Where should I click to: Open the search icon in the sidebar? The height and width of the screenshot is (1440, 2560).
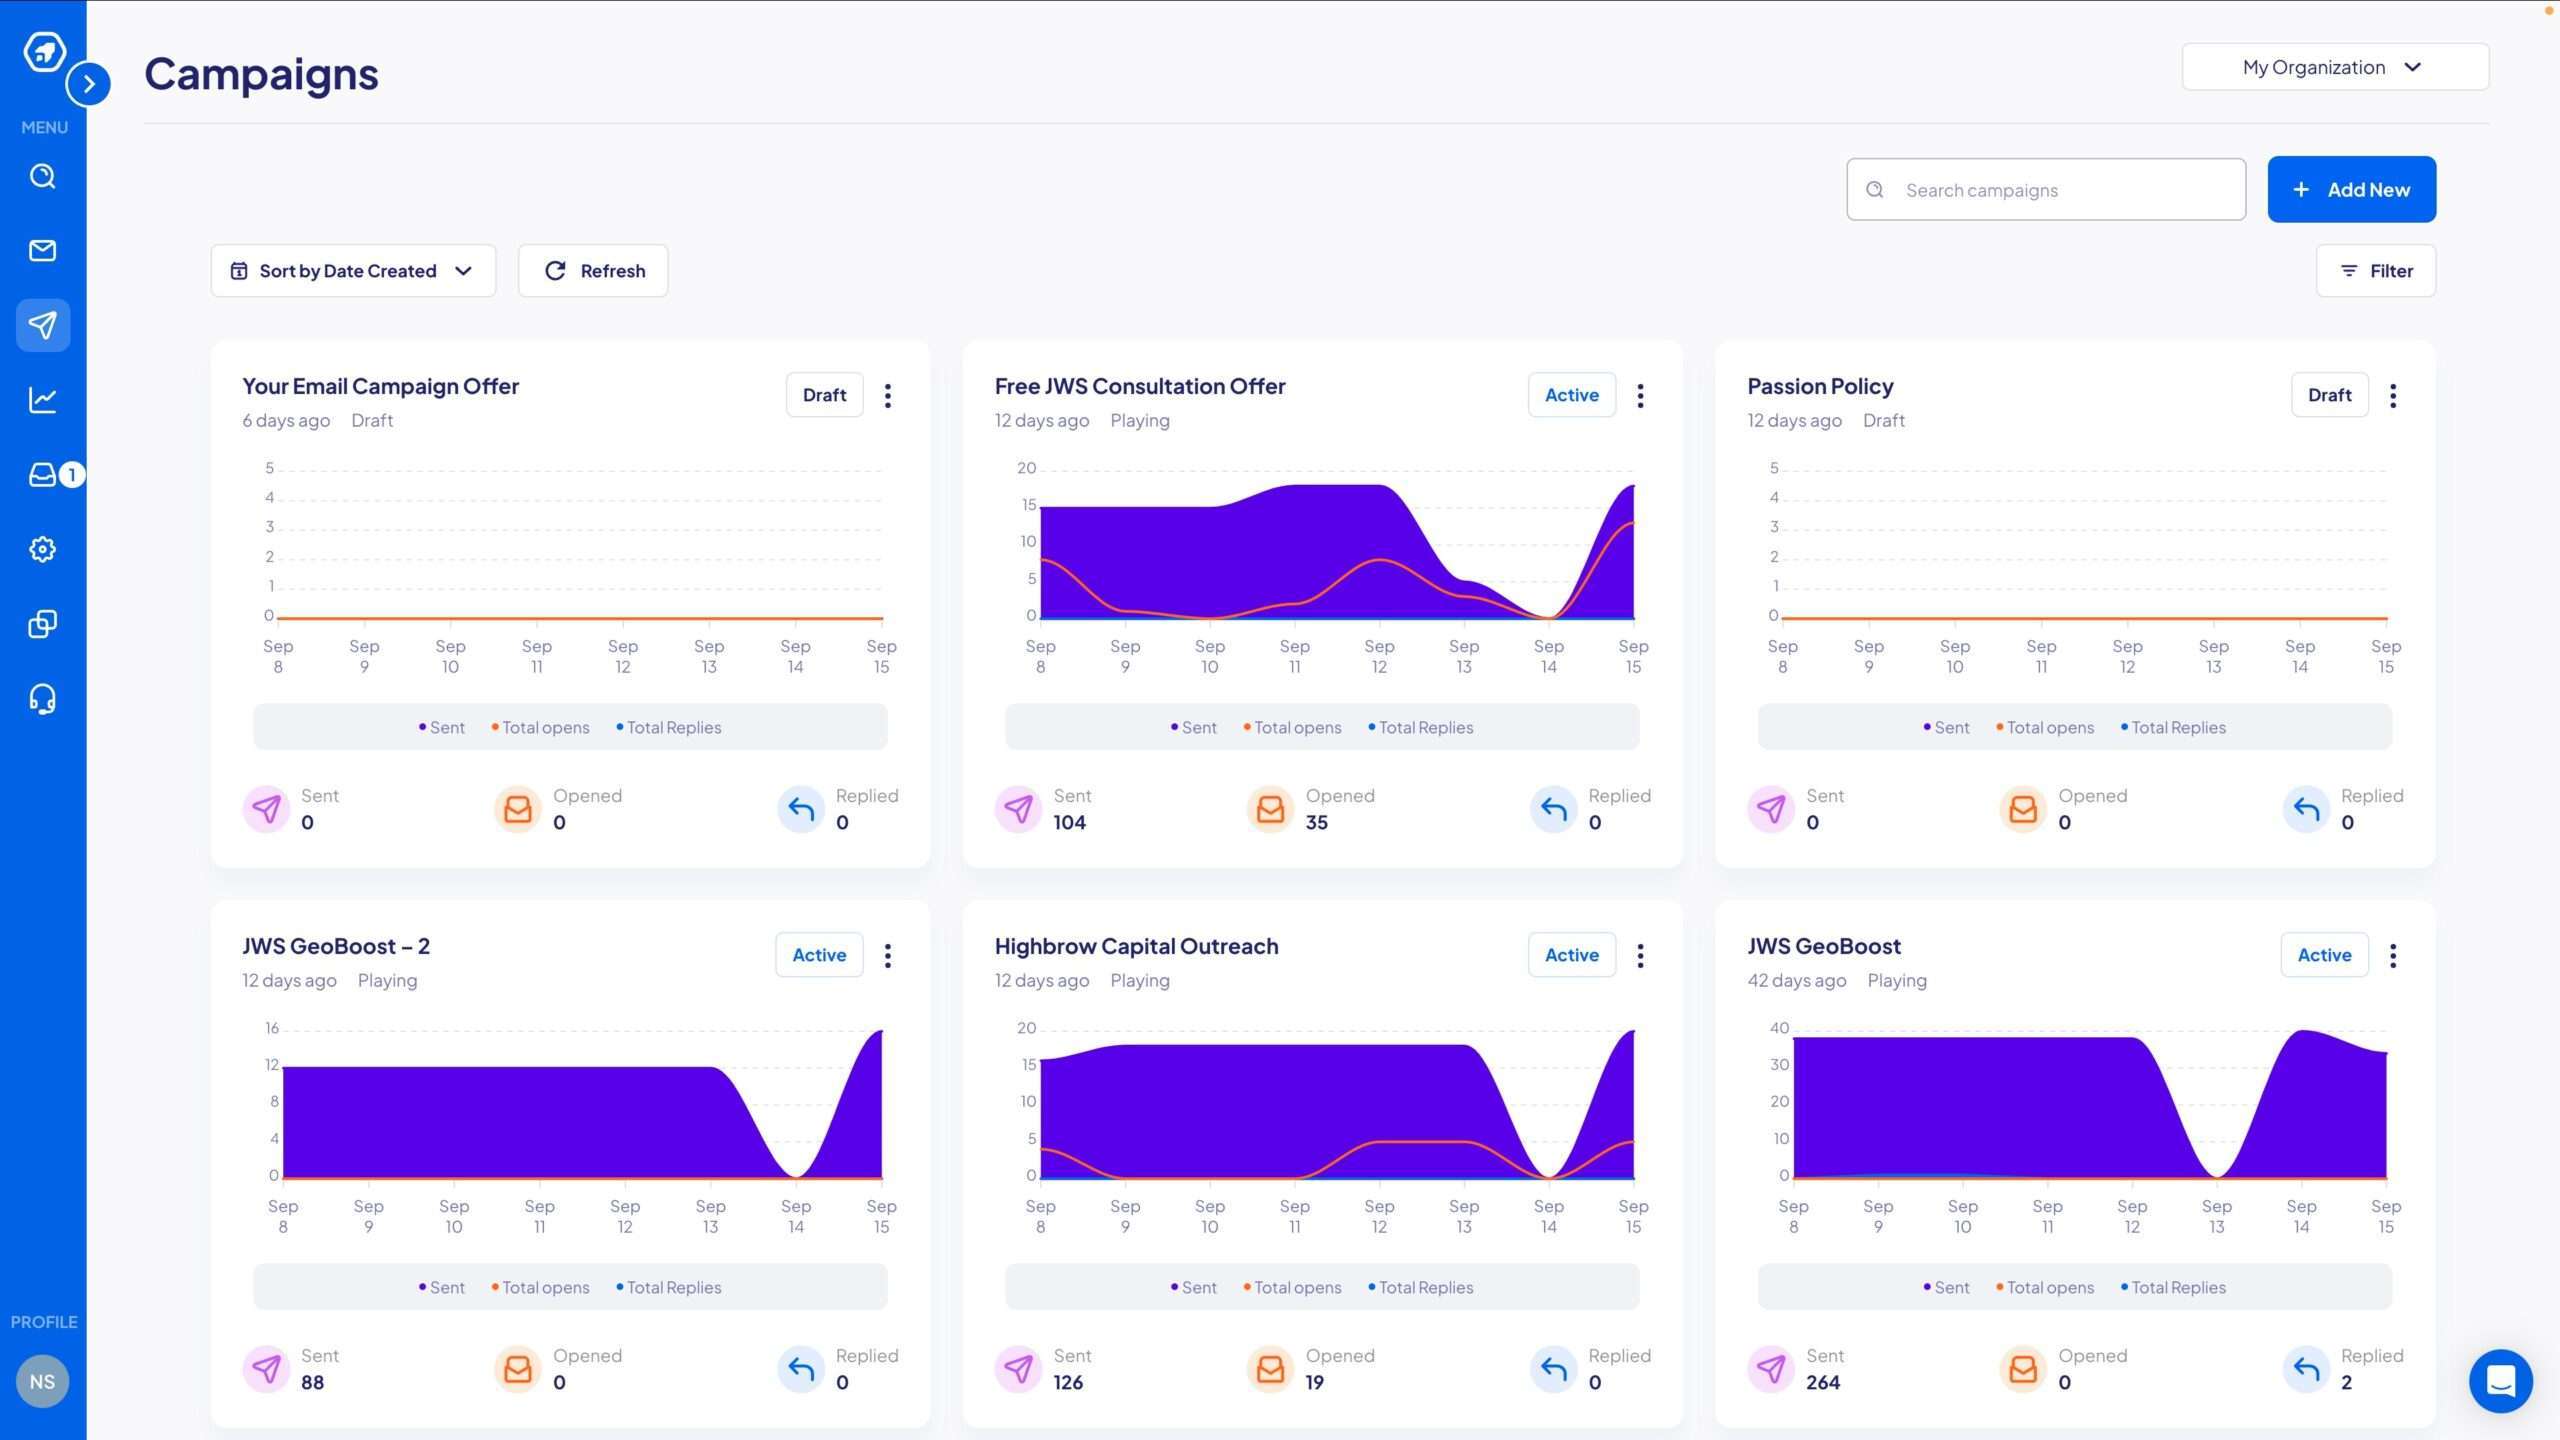pos(42,176)
